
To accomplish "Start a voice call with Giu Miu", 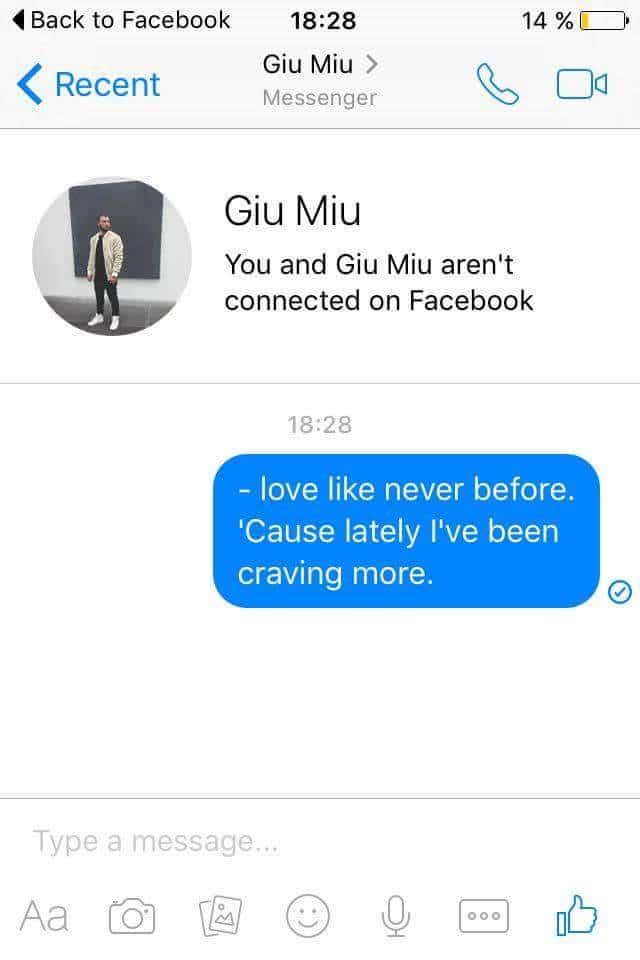I will pyautogui.click(x=497, y=84).
